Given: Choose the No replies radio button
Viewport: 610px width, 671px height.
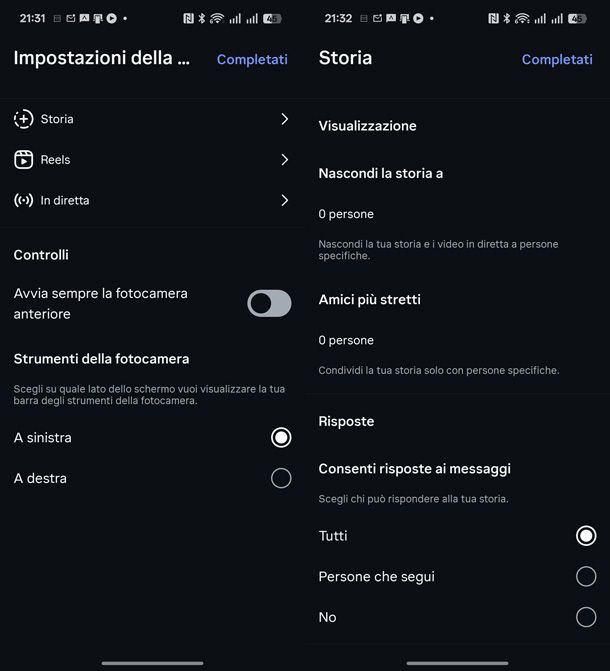Looking at the screenshot, I should (x=586, y=617).
